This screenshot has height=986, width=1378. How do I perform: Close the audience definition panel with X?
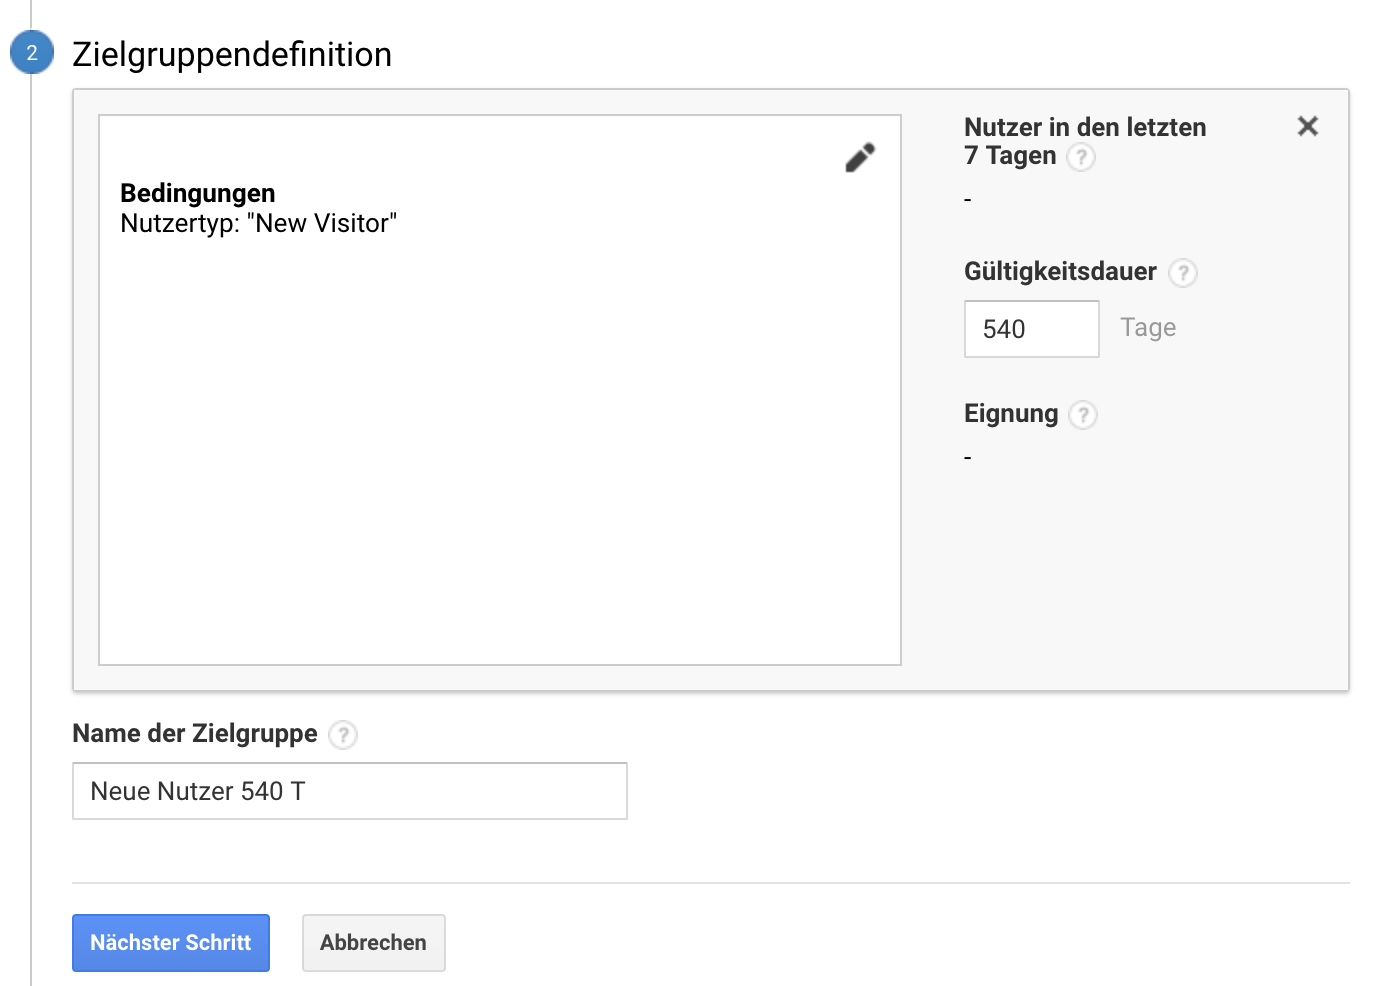pos(1307,126)
